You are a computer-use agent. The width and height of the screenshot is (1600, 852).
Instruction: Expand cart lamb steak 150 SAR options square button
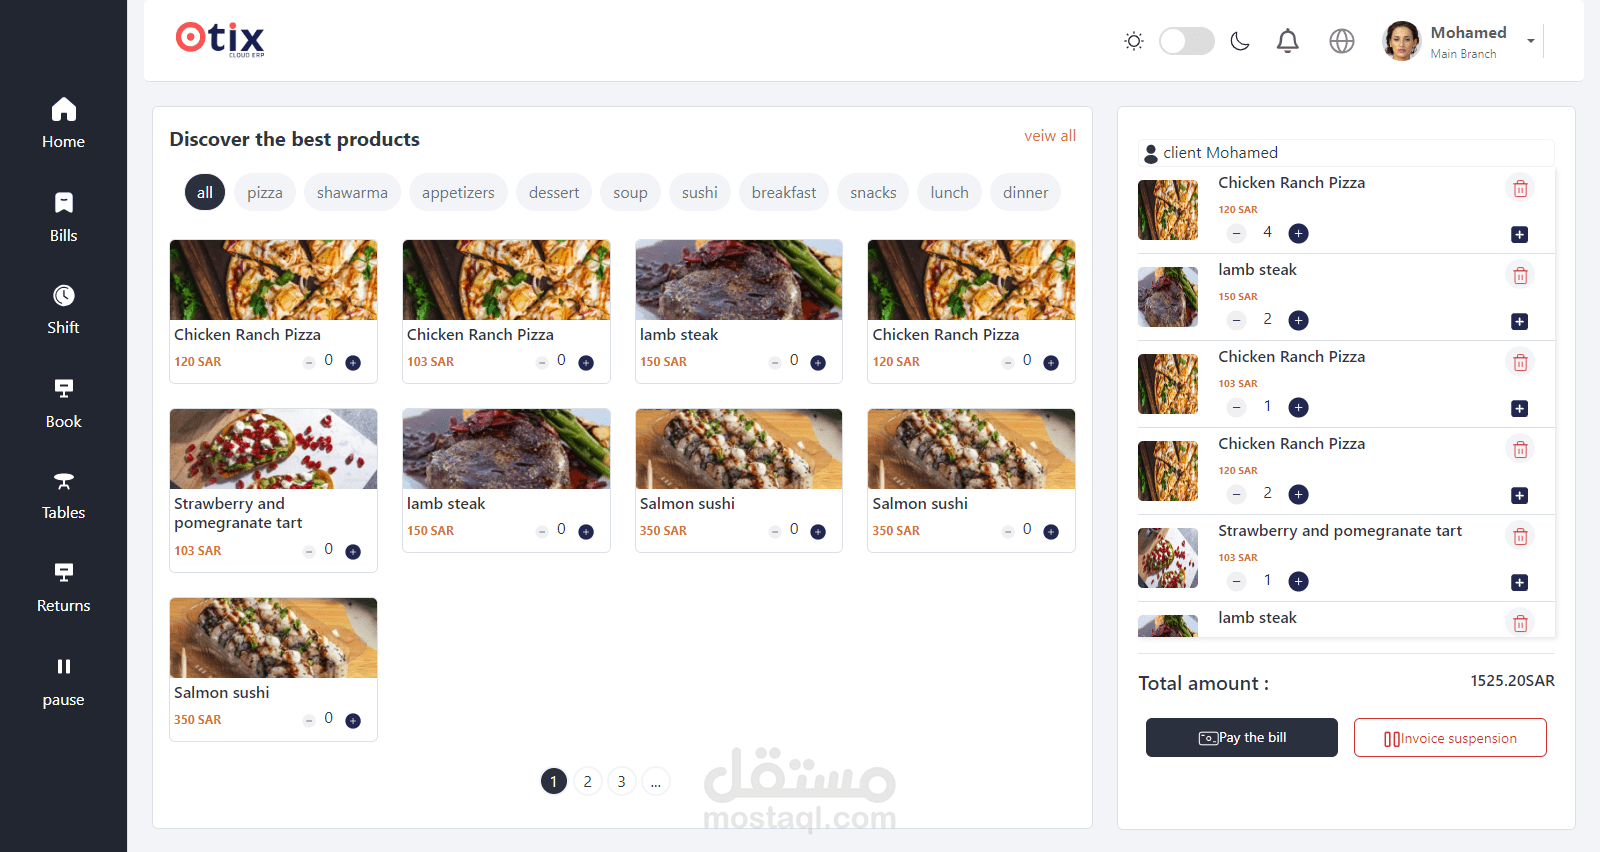click(x=1519, y=321)
